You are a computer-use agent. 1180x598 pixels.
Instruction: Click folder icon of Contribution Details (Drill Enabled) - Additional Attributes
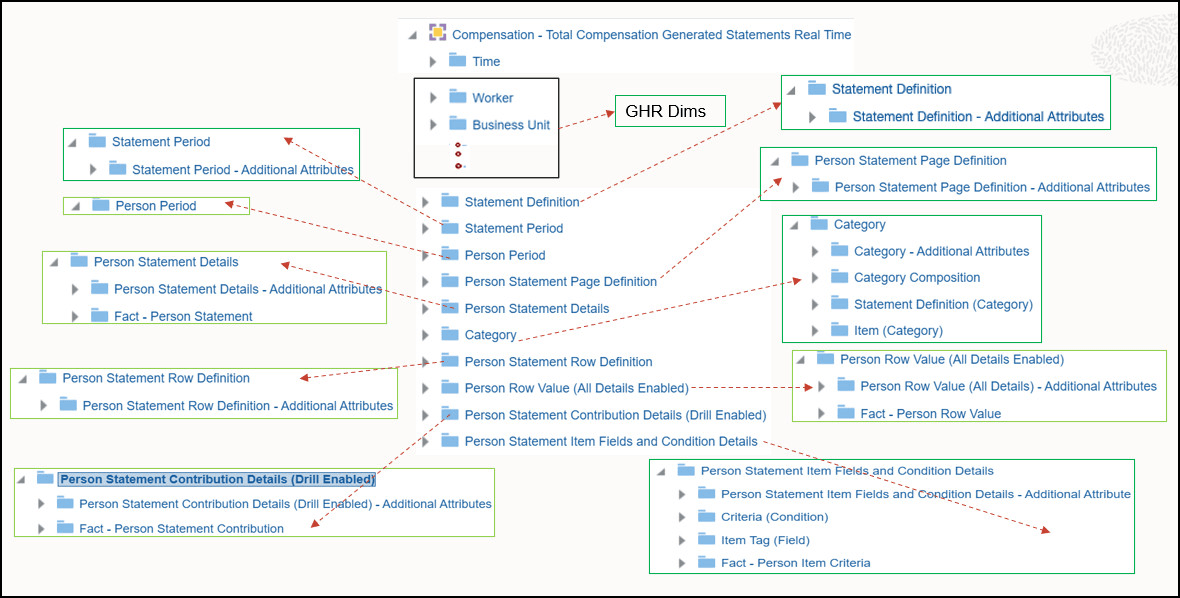(x=65, y=502)
